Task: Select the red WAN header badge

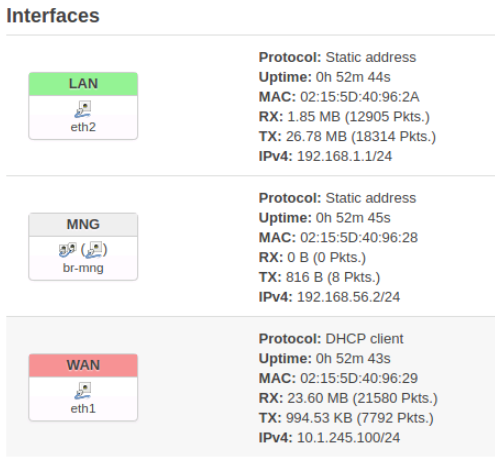Action: click(83, 365)
